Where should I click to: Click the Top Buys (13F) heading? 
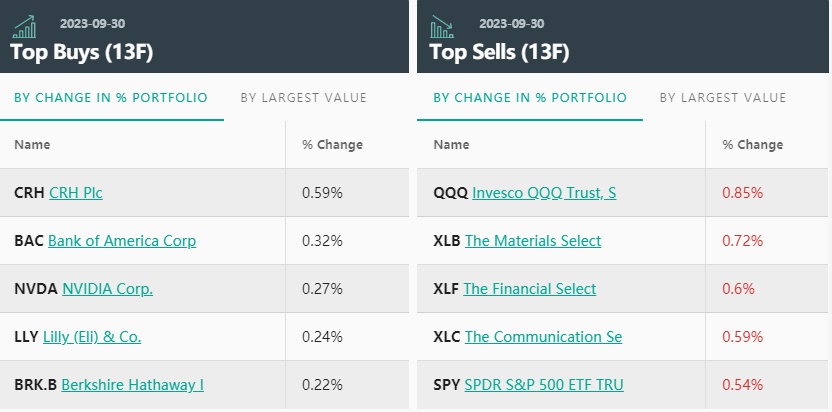coord(81,52)
